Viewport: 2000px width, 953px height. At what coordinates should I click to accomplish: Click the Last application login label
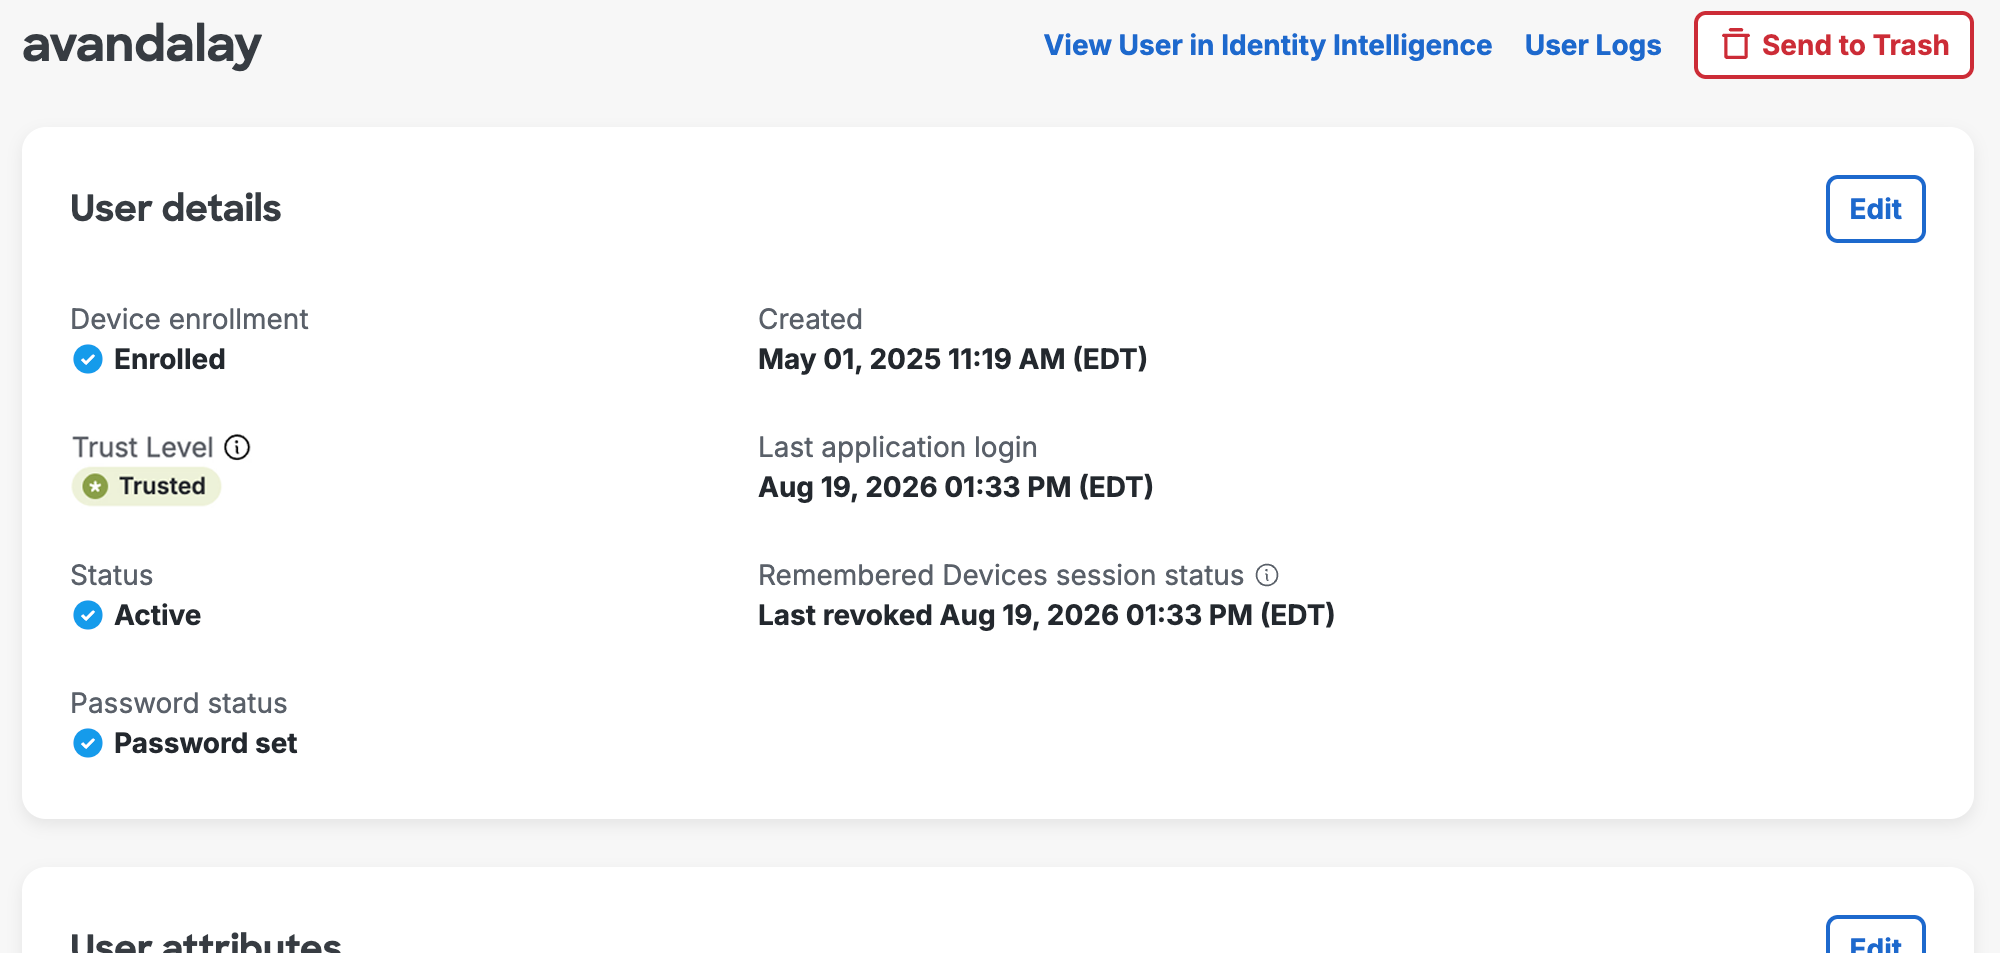click(898, 447)
